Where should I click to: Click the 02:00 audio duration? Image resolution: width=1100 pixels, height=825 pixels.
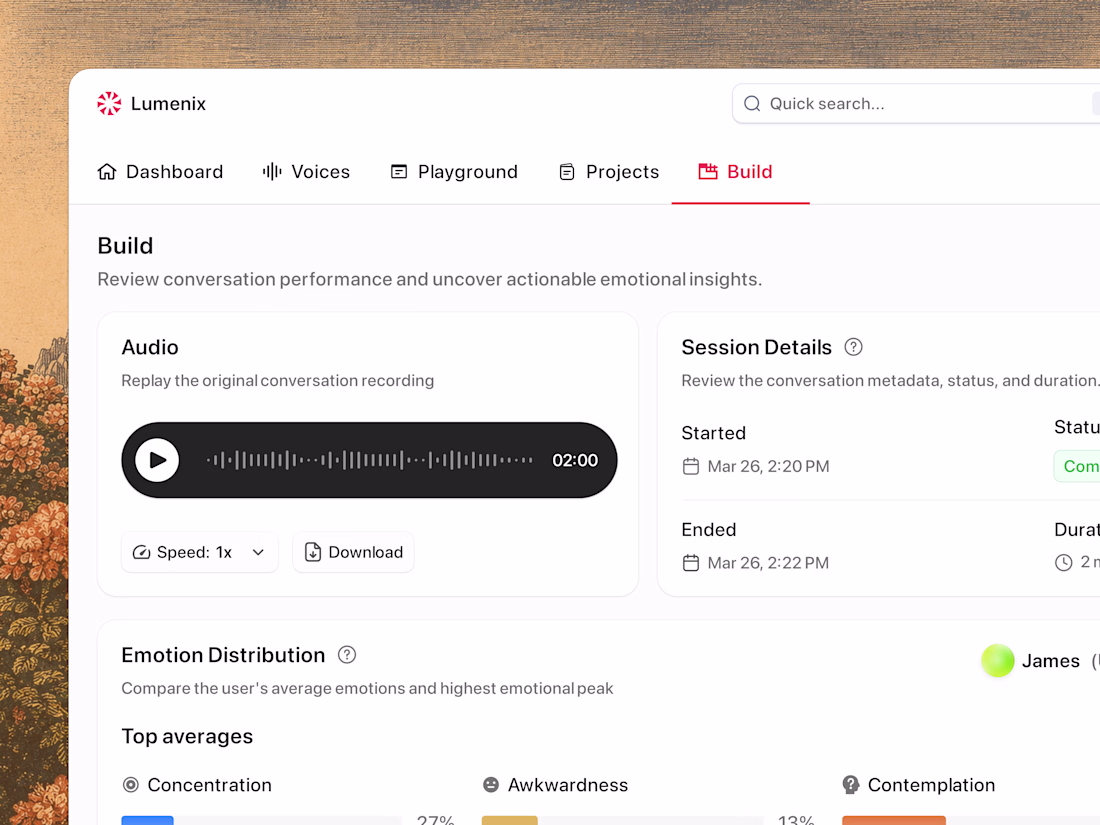click(x=575, y=460)
